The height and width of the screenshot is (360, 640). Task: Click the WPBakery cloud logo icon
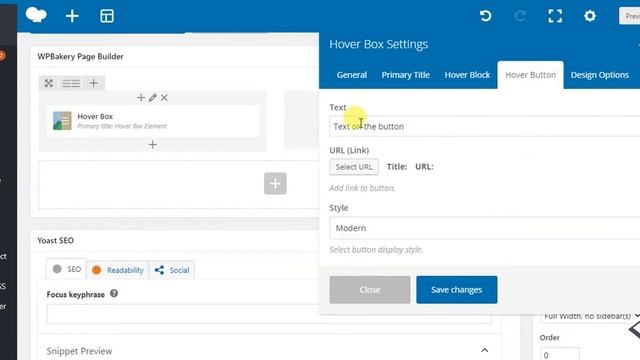[x=36, y=15]
